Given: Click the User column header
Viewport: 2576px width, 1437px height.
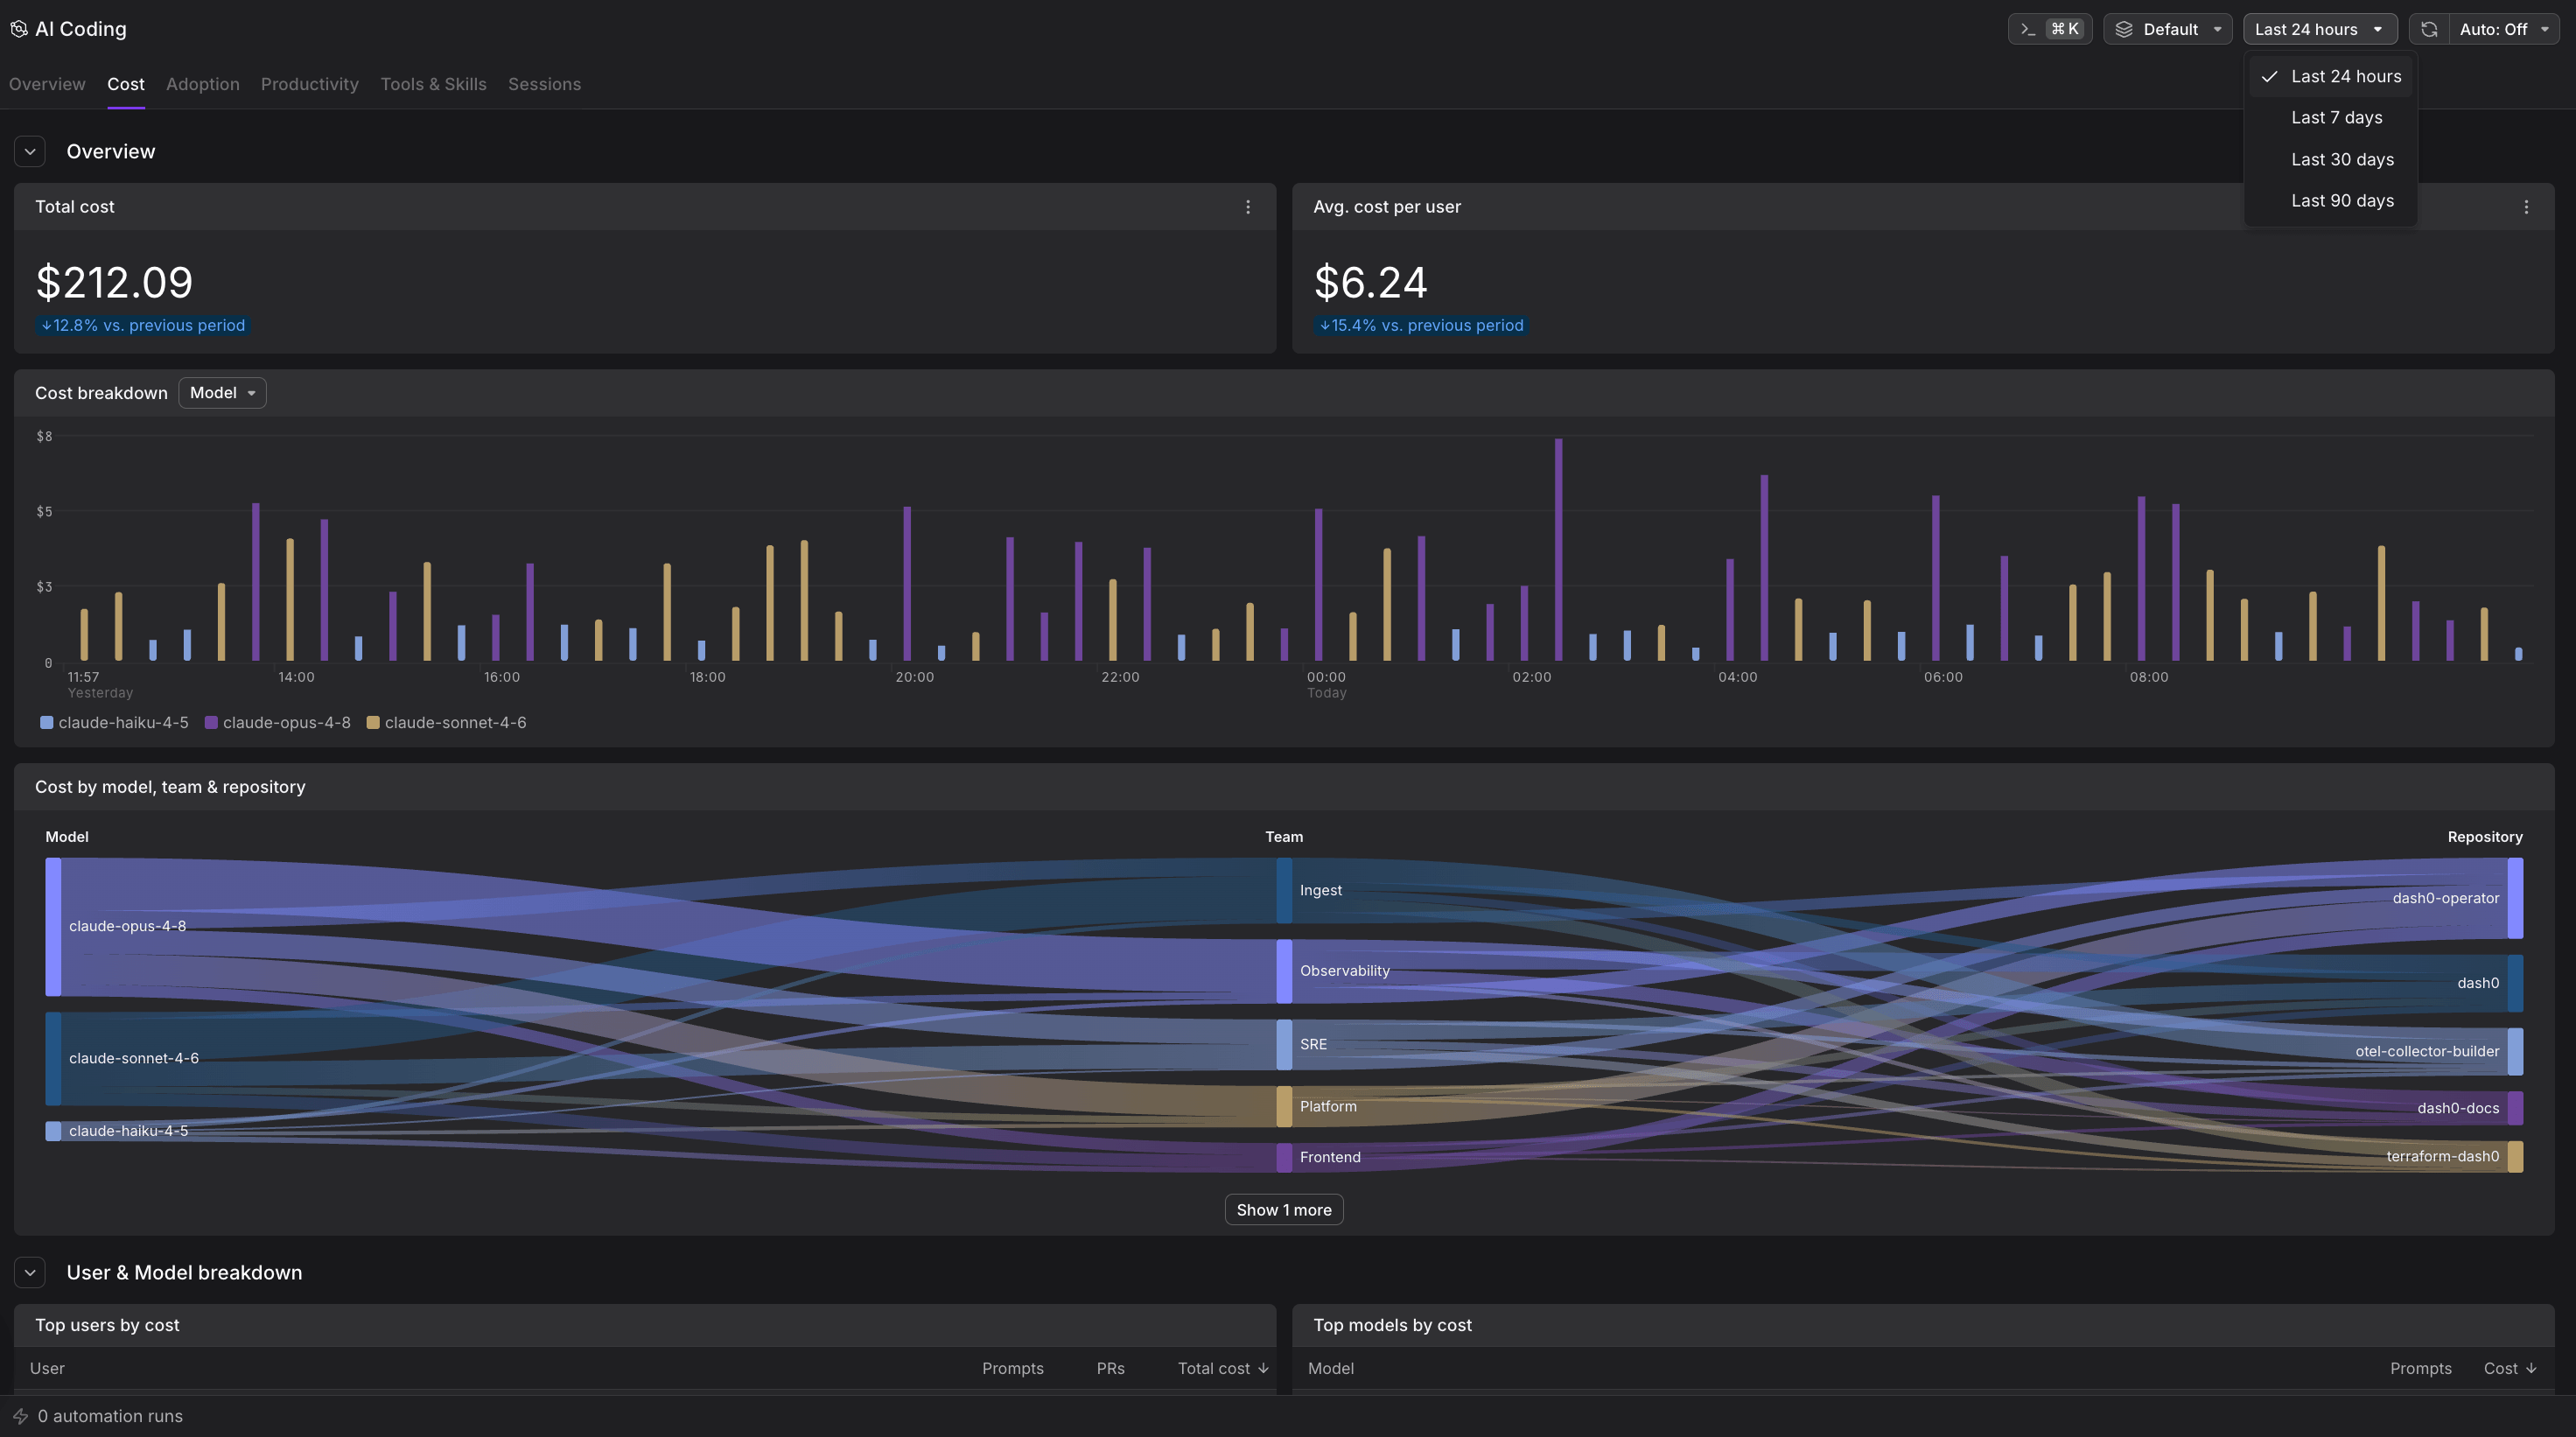Looking at the screenshot, I should [x=47, y=1368].
